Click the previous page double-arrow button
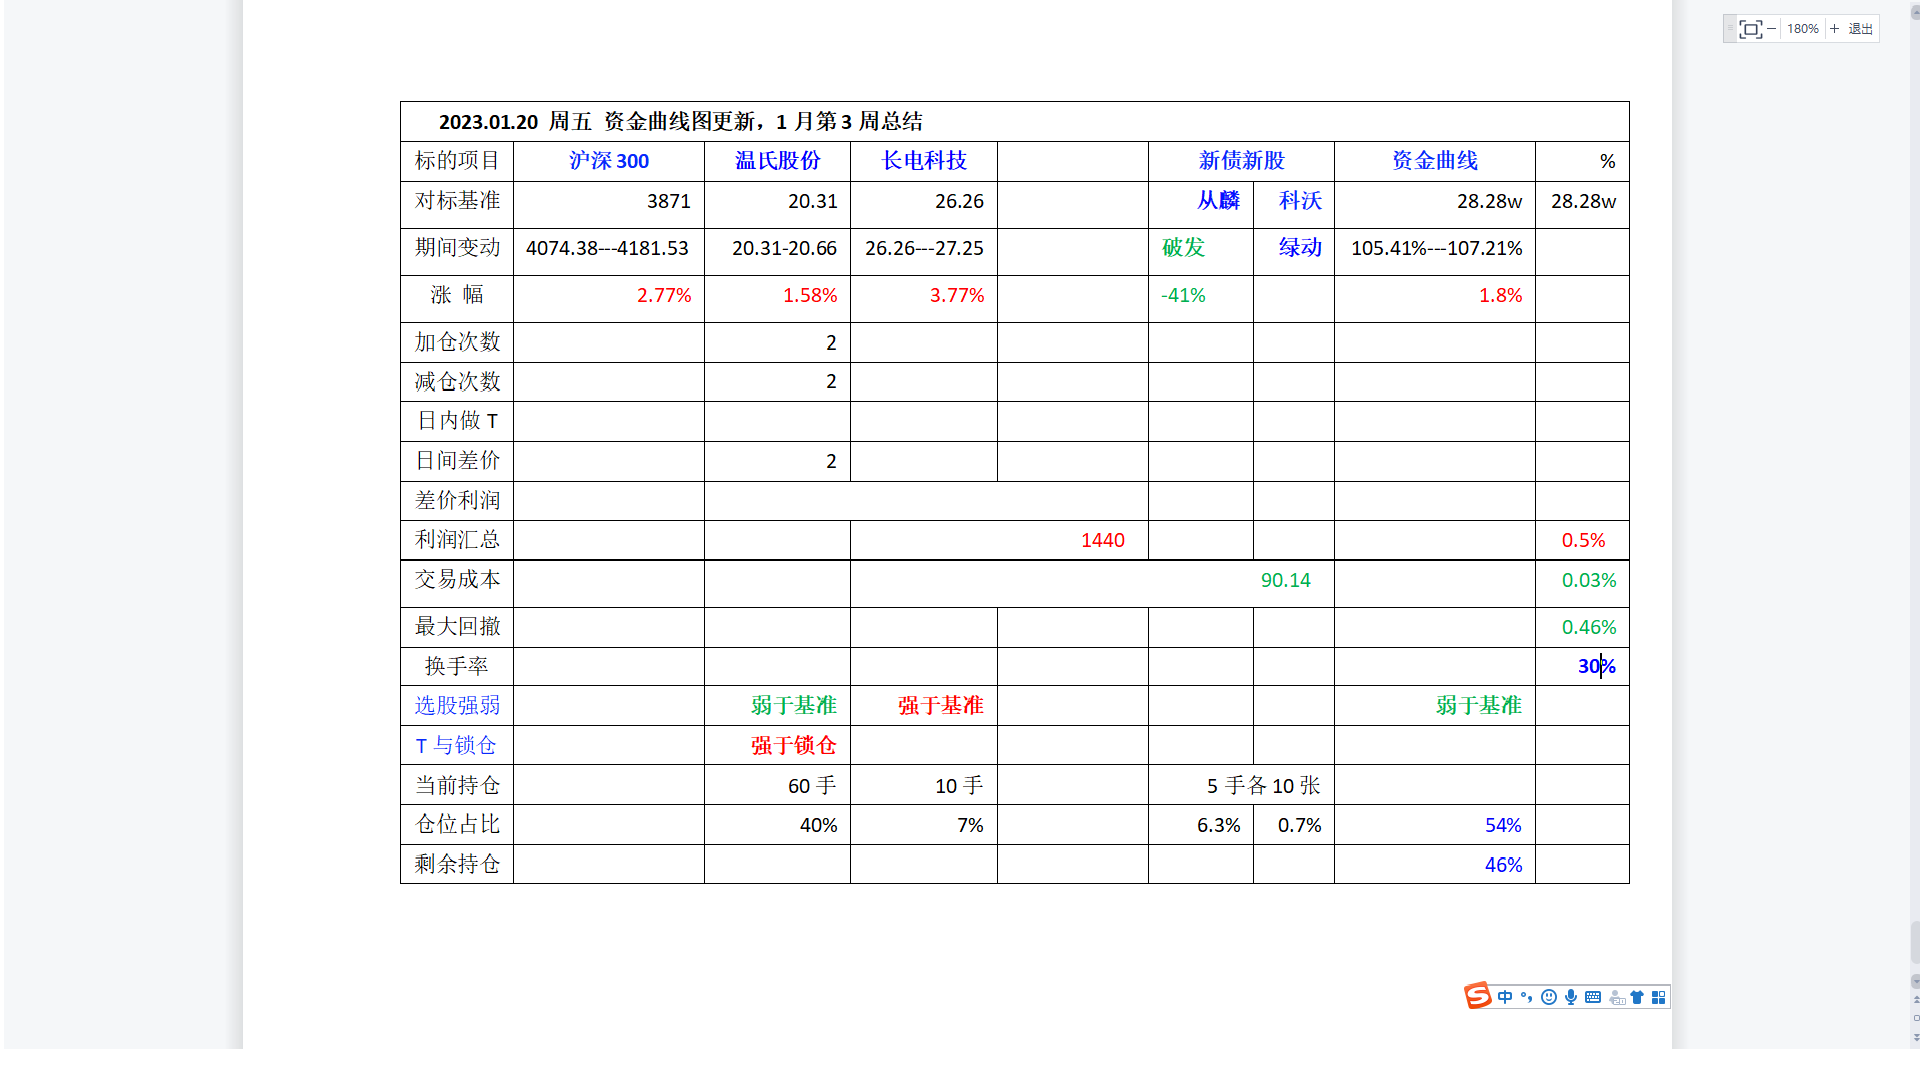This screenshot has height=1080, width=1920. click(1915, 998)
